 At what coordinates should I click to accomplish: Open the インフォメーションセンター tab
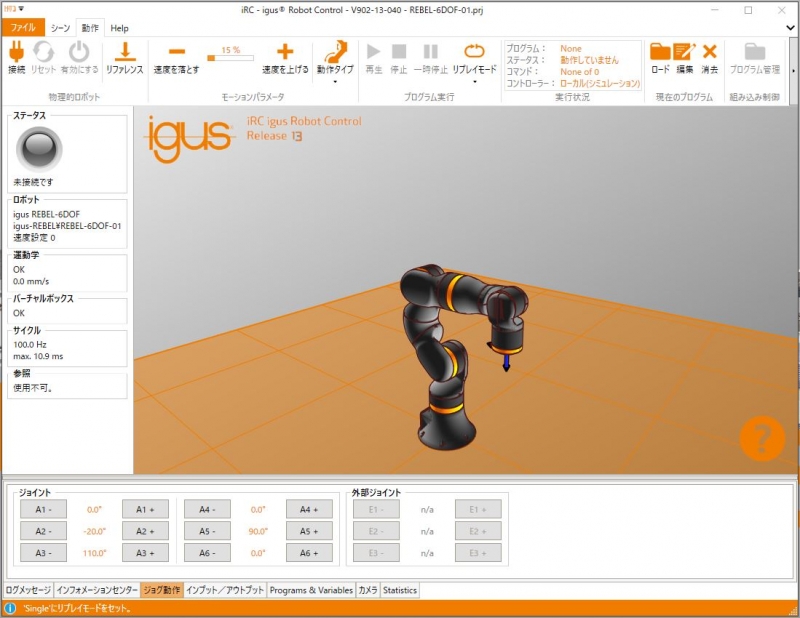97,590
